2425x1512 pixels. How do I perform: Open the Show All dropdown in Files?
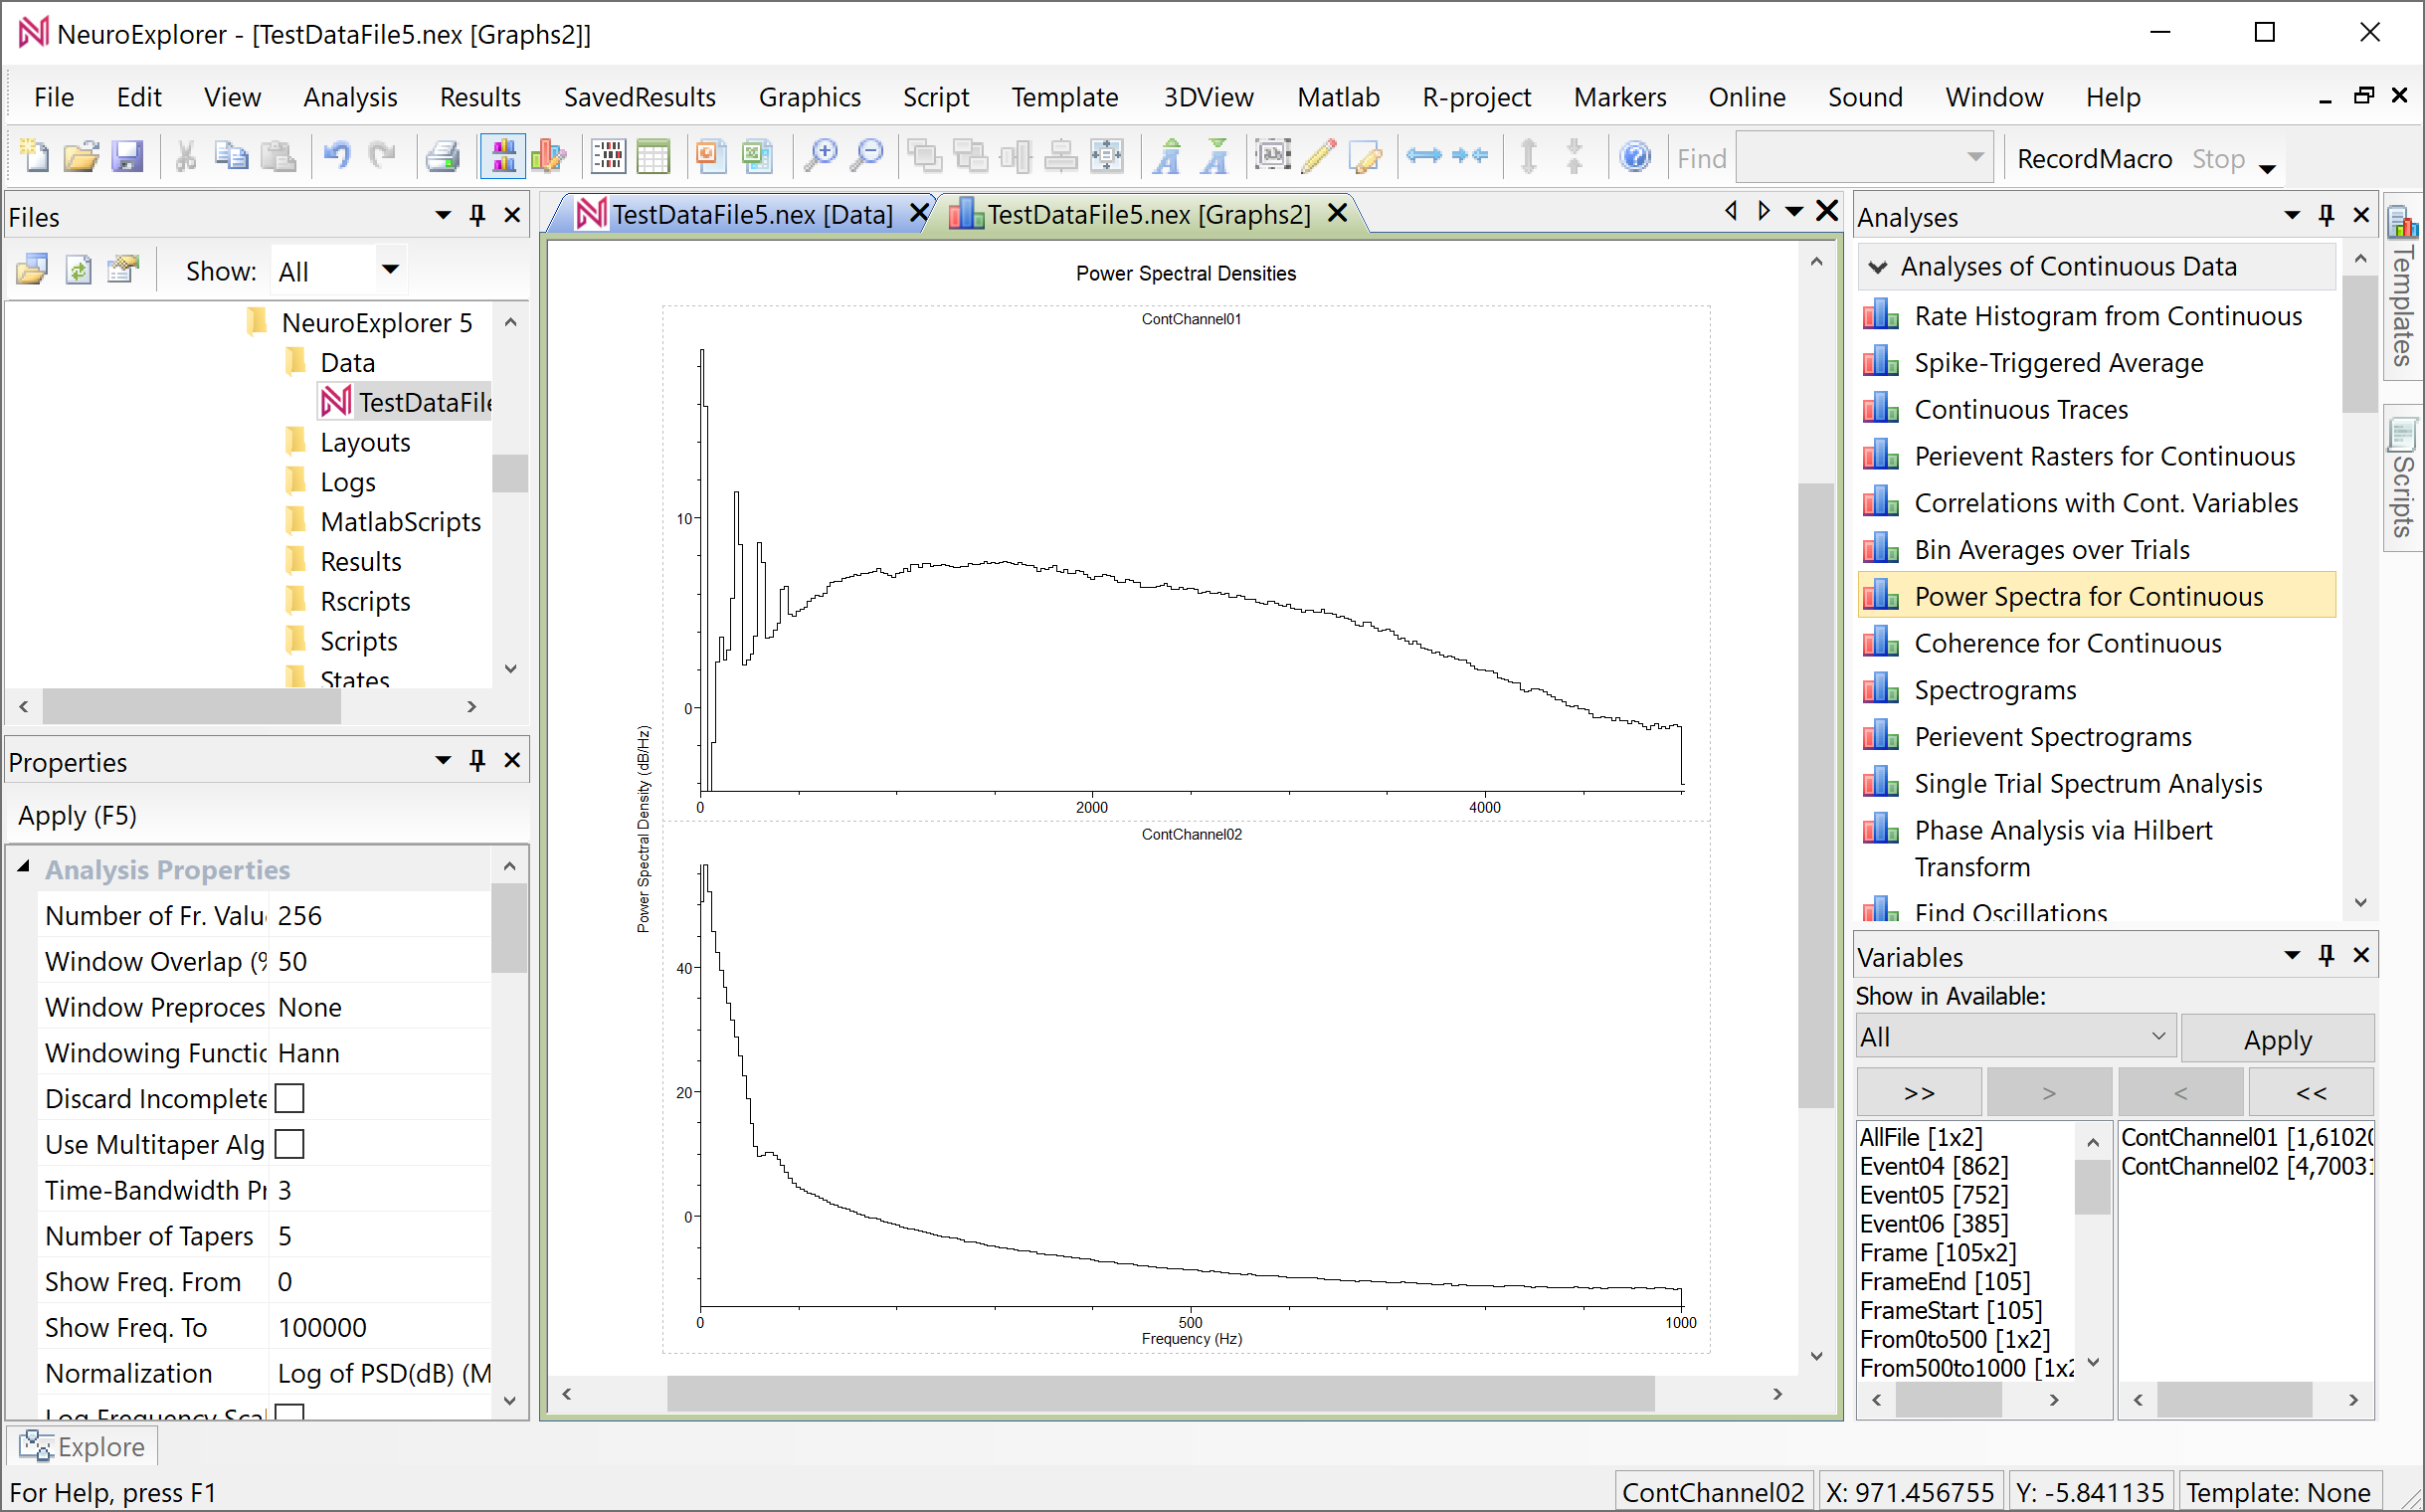coord(390,270)
